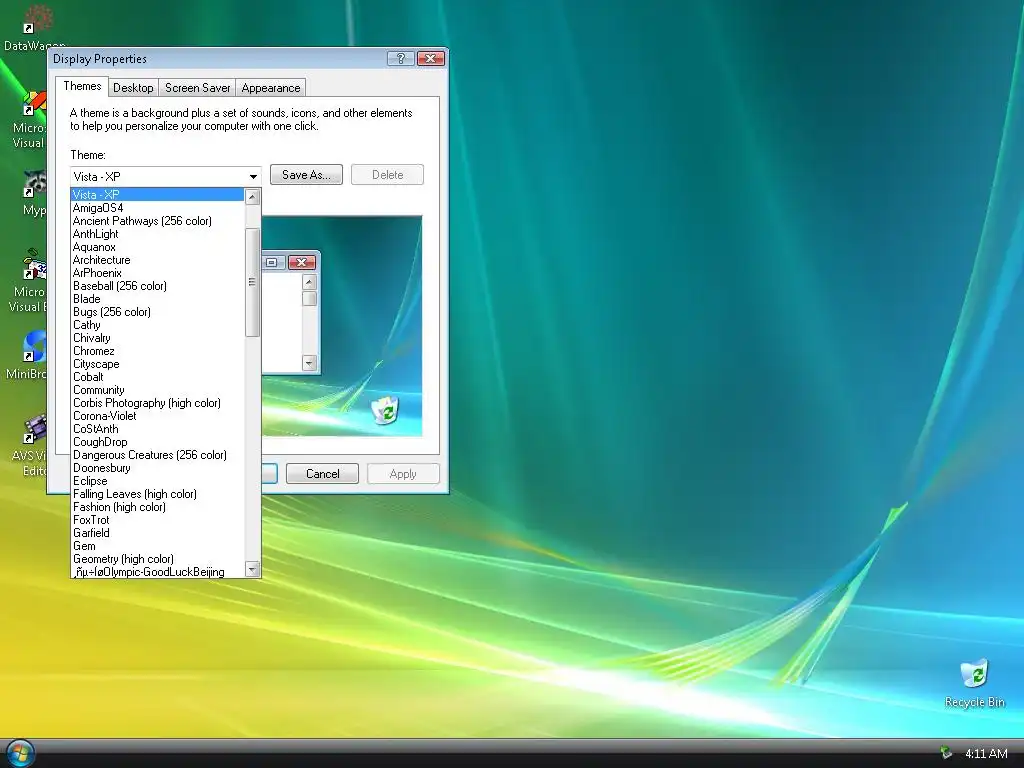Switch to the Themes tab
The height and width of the screenshot is (768, 1024).
coord(82,86)
